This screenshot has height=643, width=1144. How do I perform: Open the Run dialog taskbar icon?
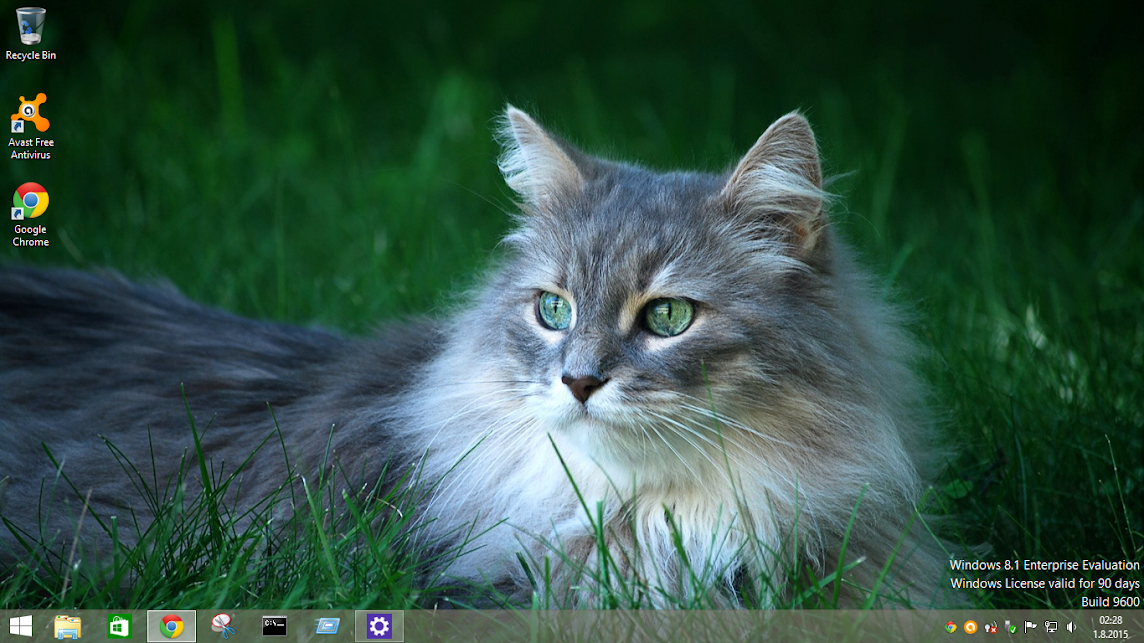[327, 626]
